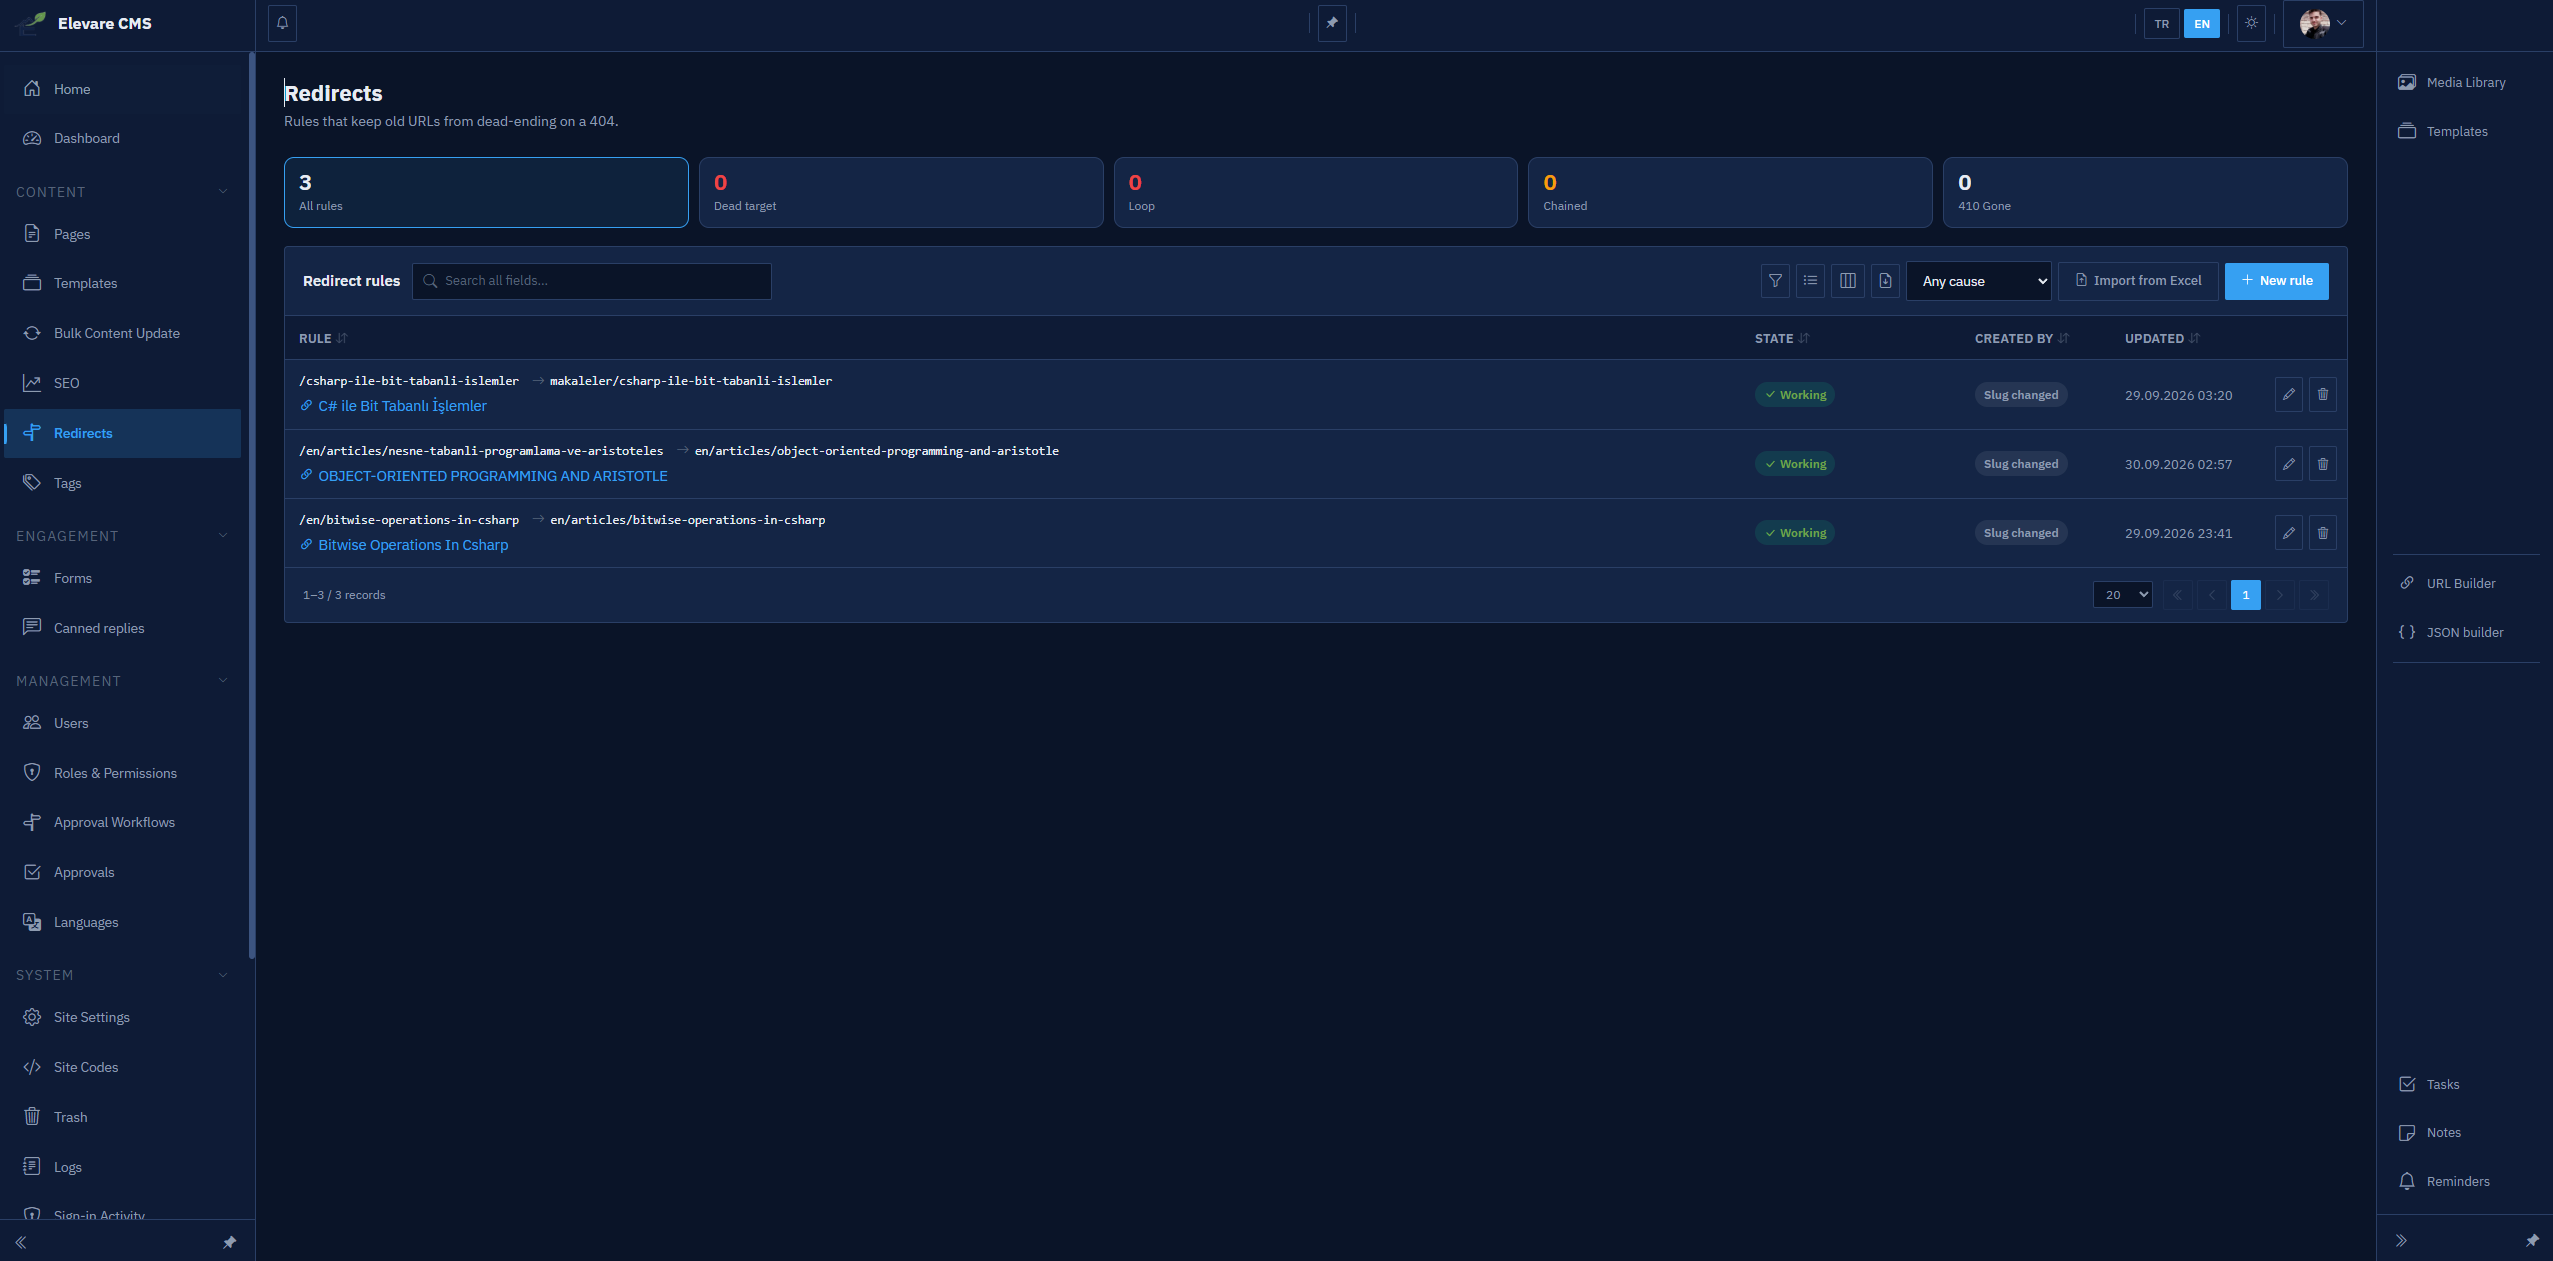Toggle the light theme sun icon
The image size is (2553, 1261).
point(2251,23)
